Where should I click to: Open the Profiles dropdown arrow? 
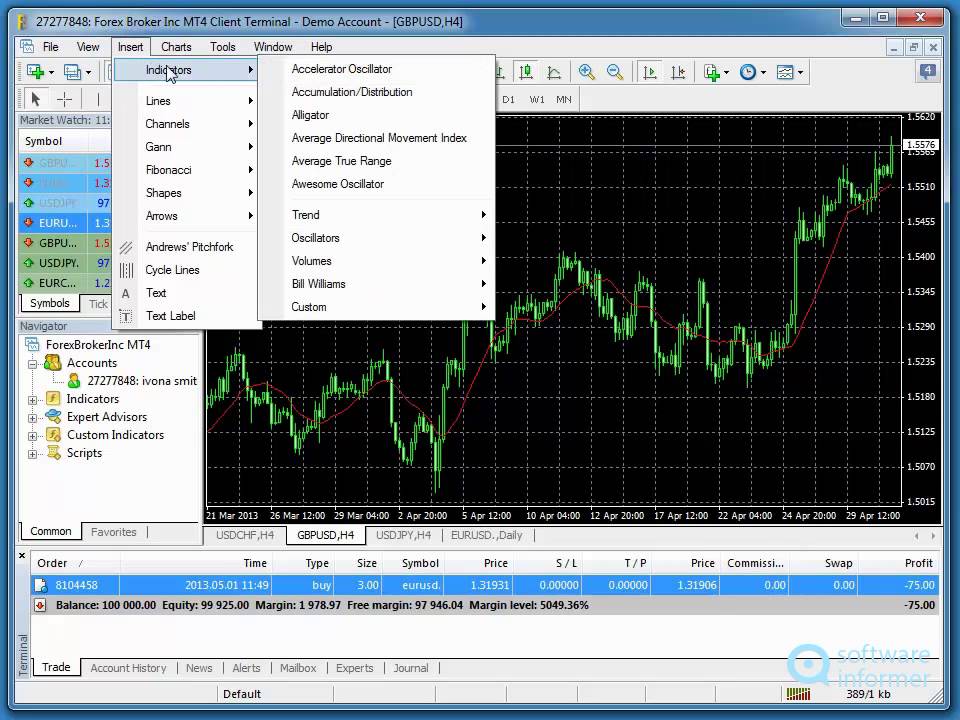(89, 72)
